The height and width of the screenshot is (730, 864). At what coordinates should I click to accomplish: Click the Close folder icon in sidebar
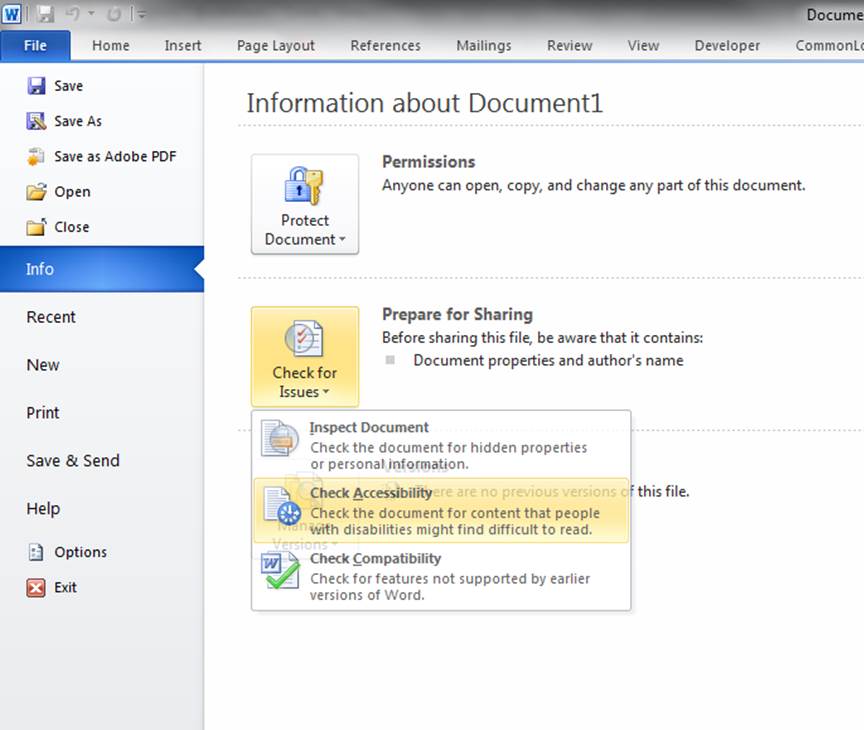(x=36, y=227)
